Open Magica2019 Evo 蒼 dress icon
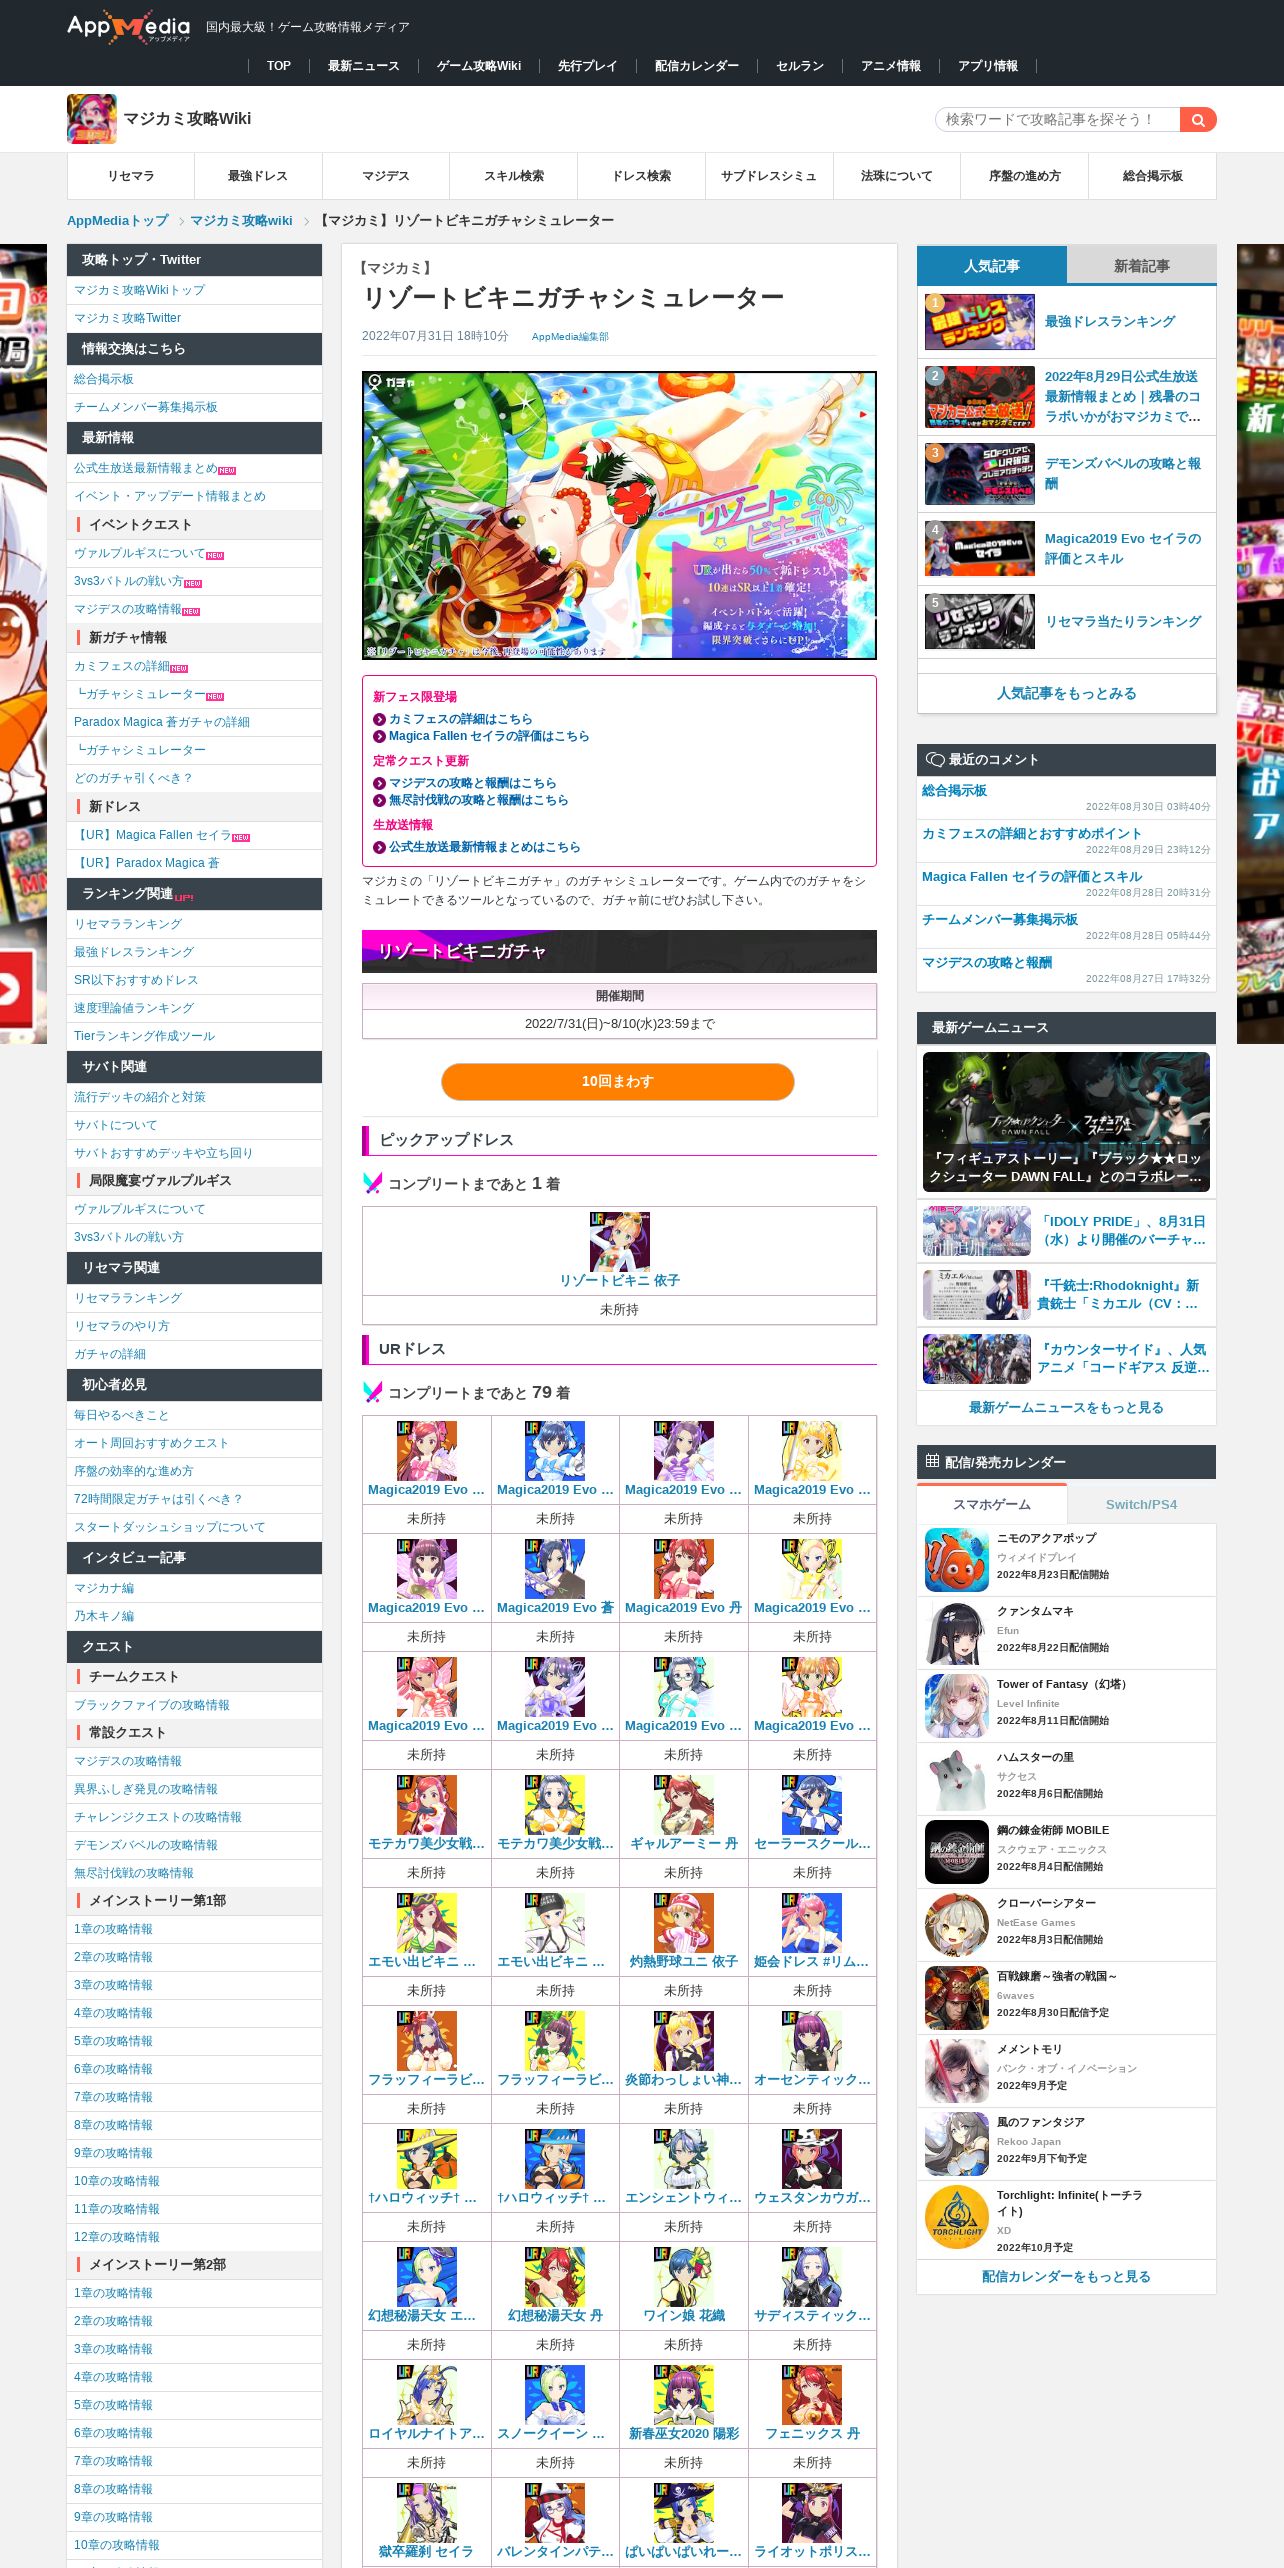 [x=555, y=1568]
